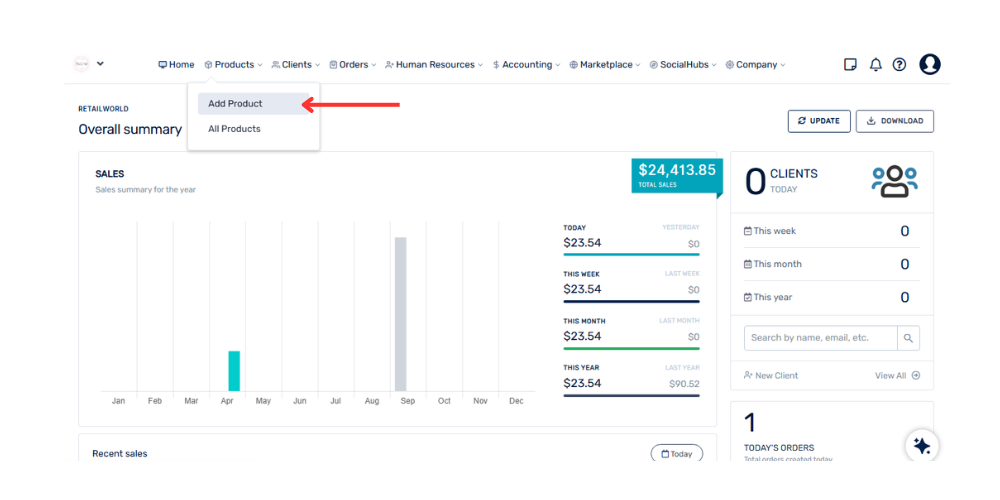The width and height of the screenshot is (1000, 500).
Task: Click the Download button
Action: [894, 121]
